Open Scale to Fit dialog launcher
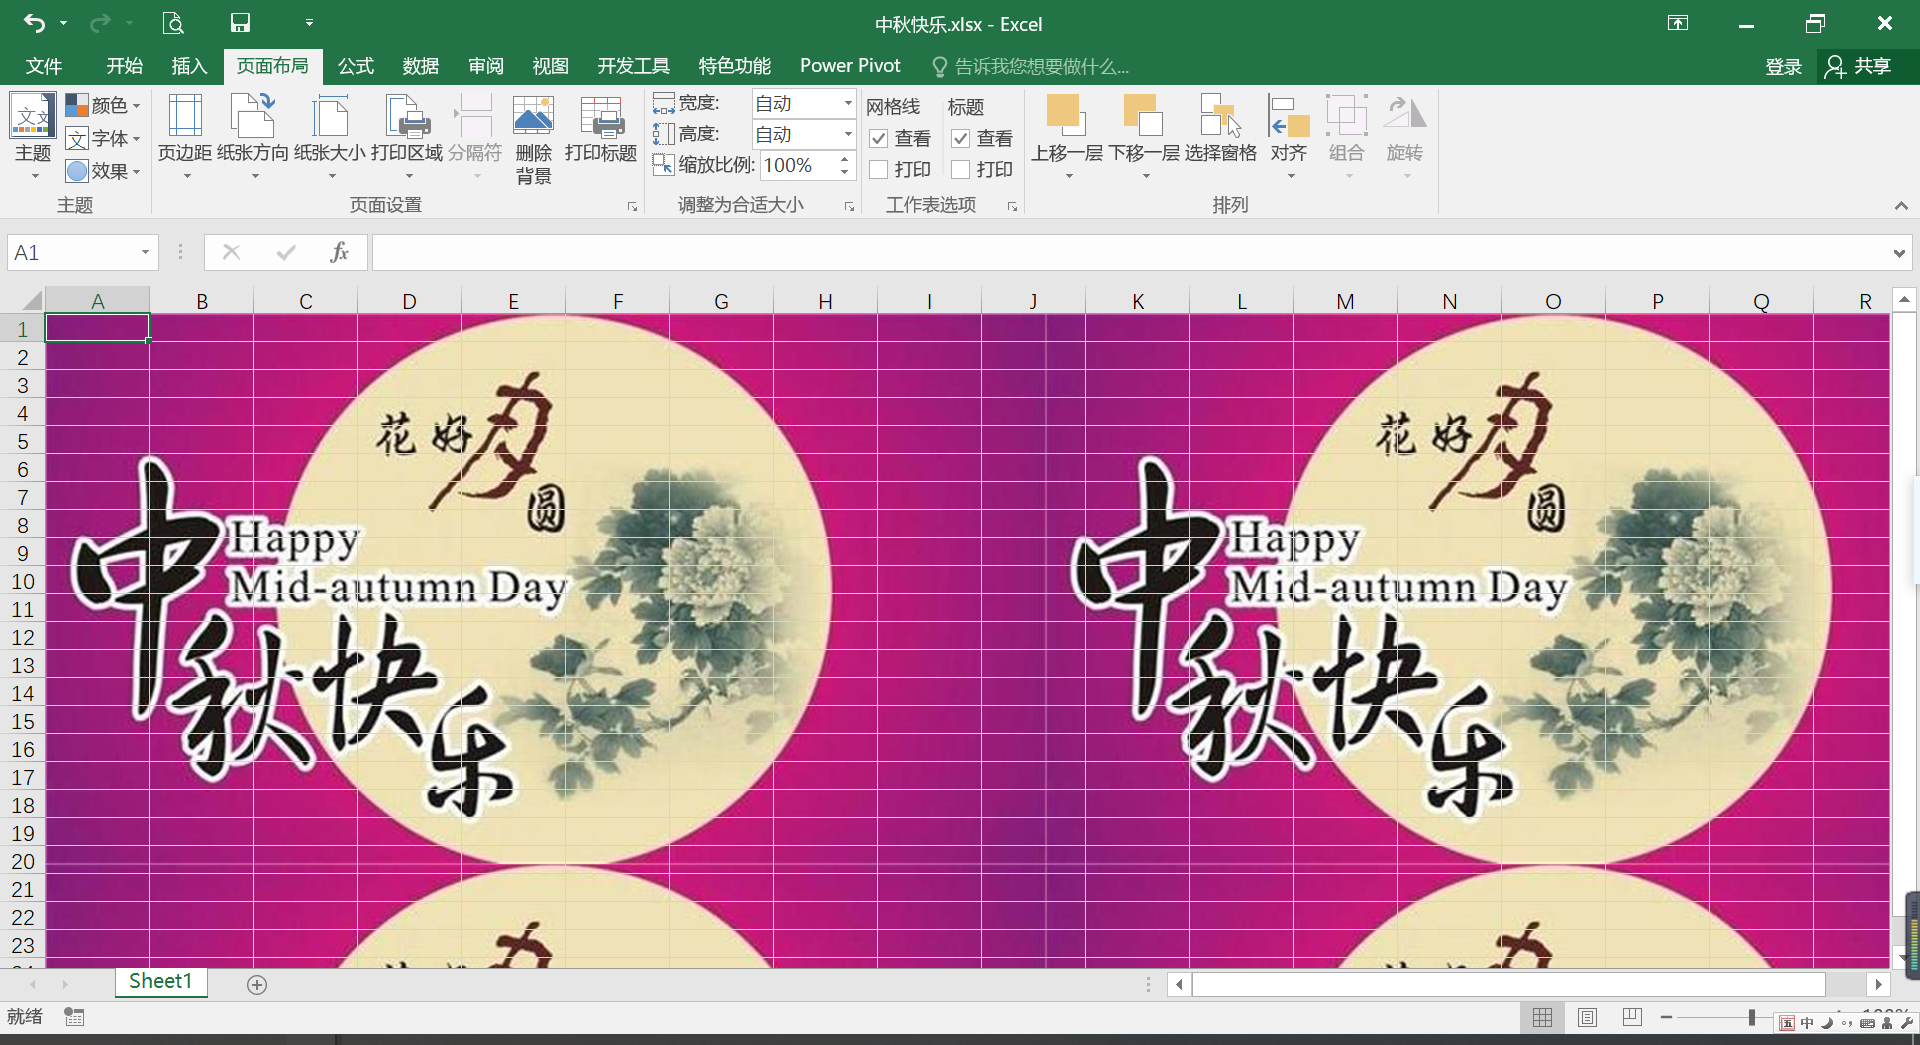 pyautogui.click(x=849, y=206)
